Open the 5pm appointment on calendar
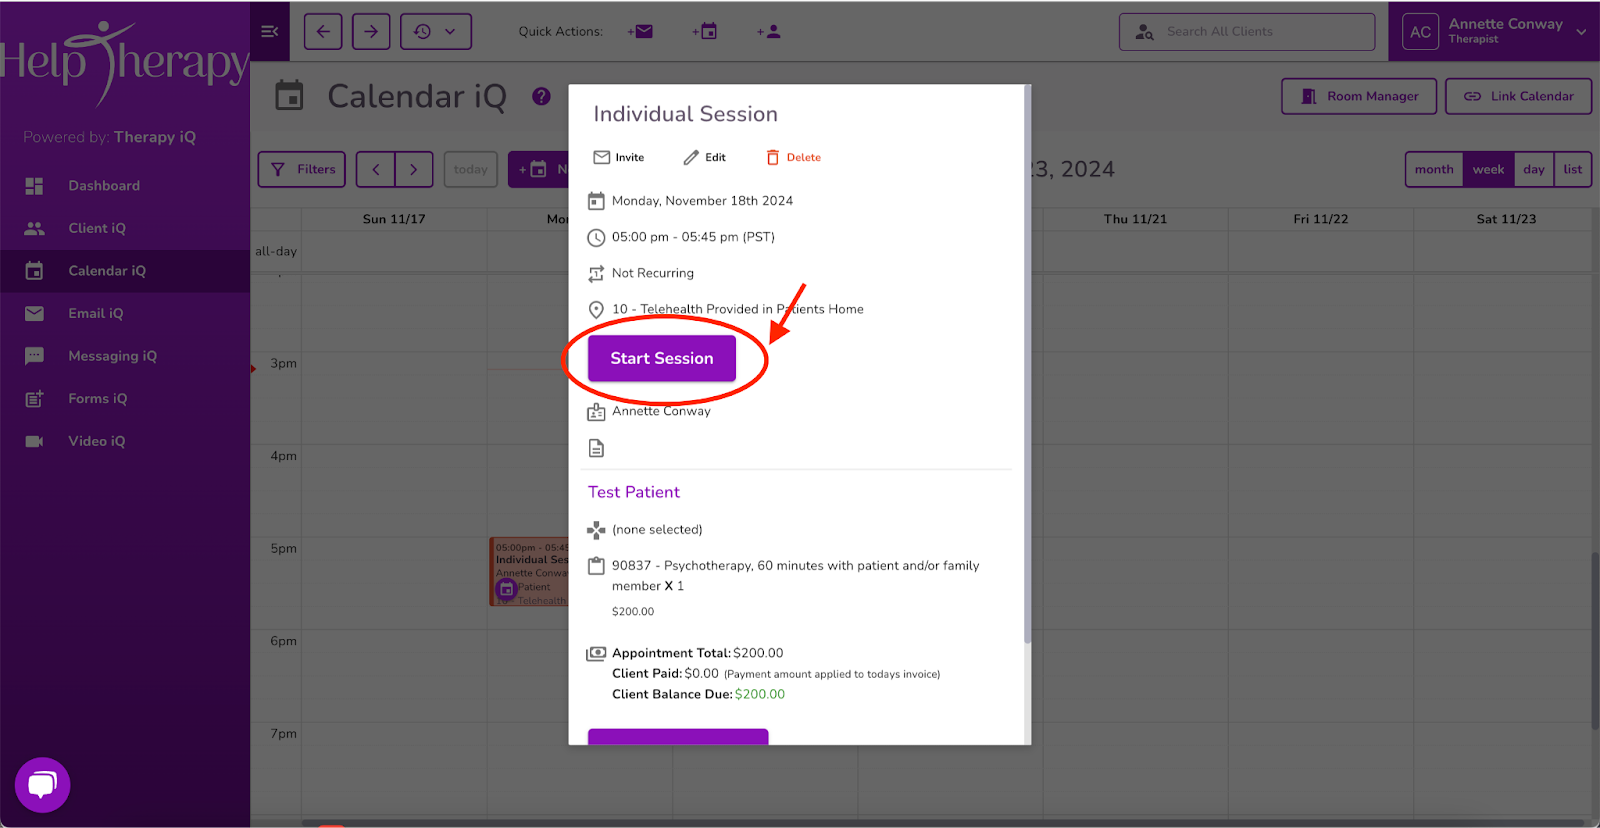The image size is (1600, 828). (x=529, y=572)
